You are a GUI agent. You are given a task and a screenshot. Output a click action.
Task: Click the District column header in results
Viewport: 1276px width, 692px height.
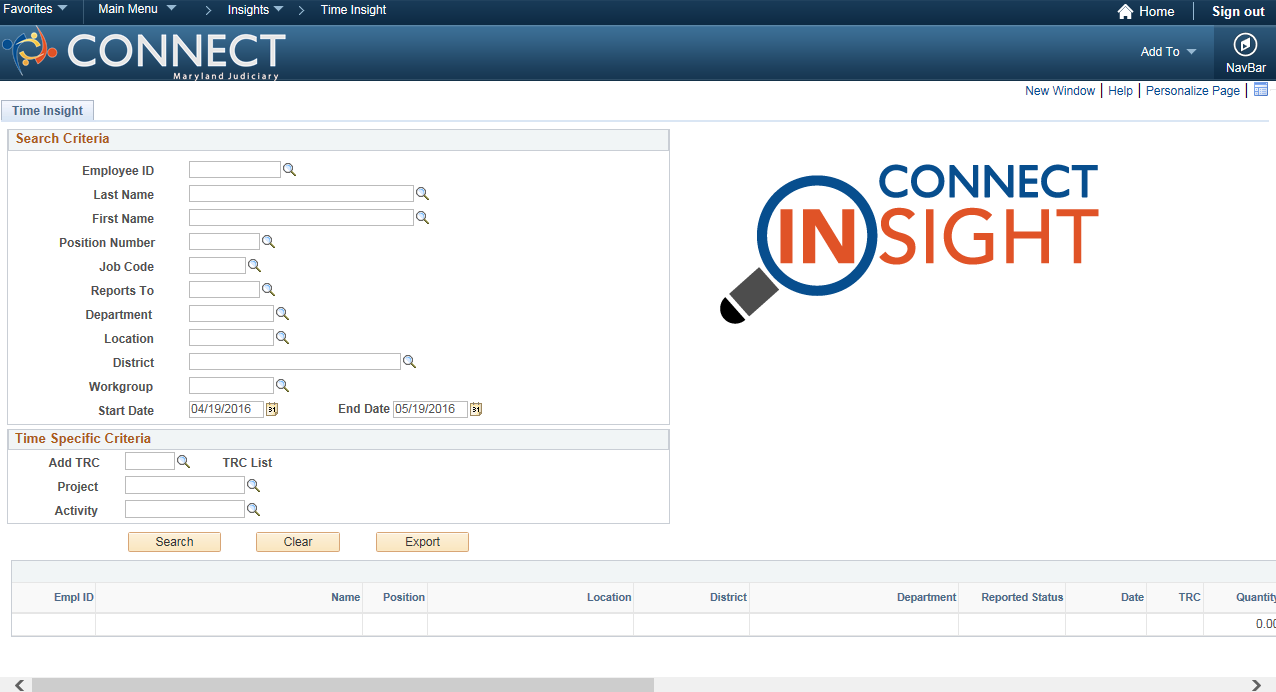[729, 597]
